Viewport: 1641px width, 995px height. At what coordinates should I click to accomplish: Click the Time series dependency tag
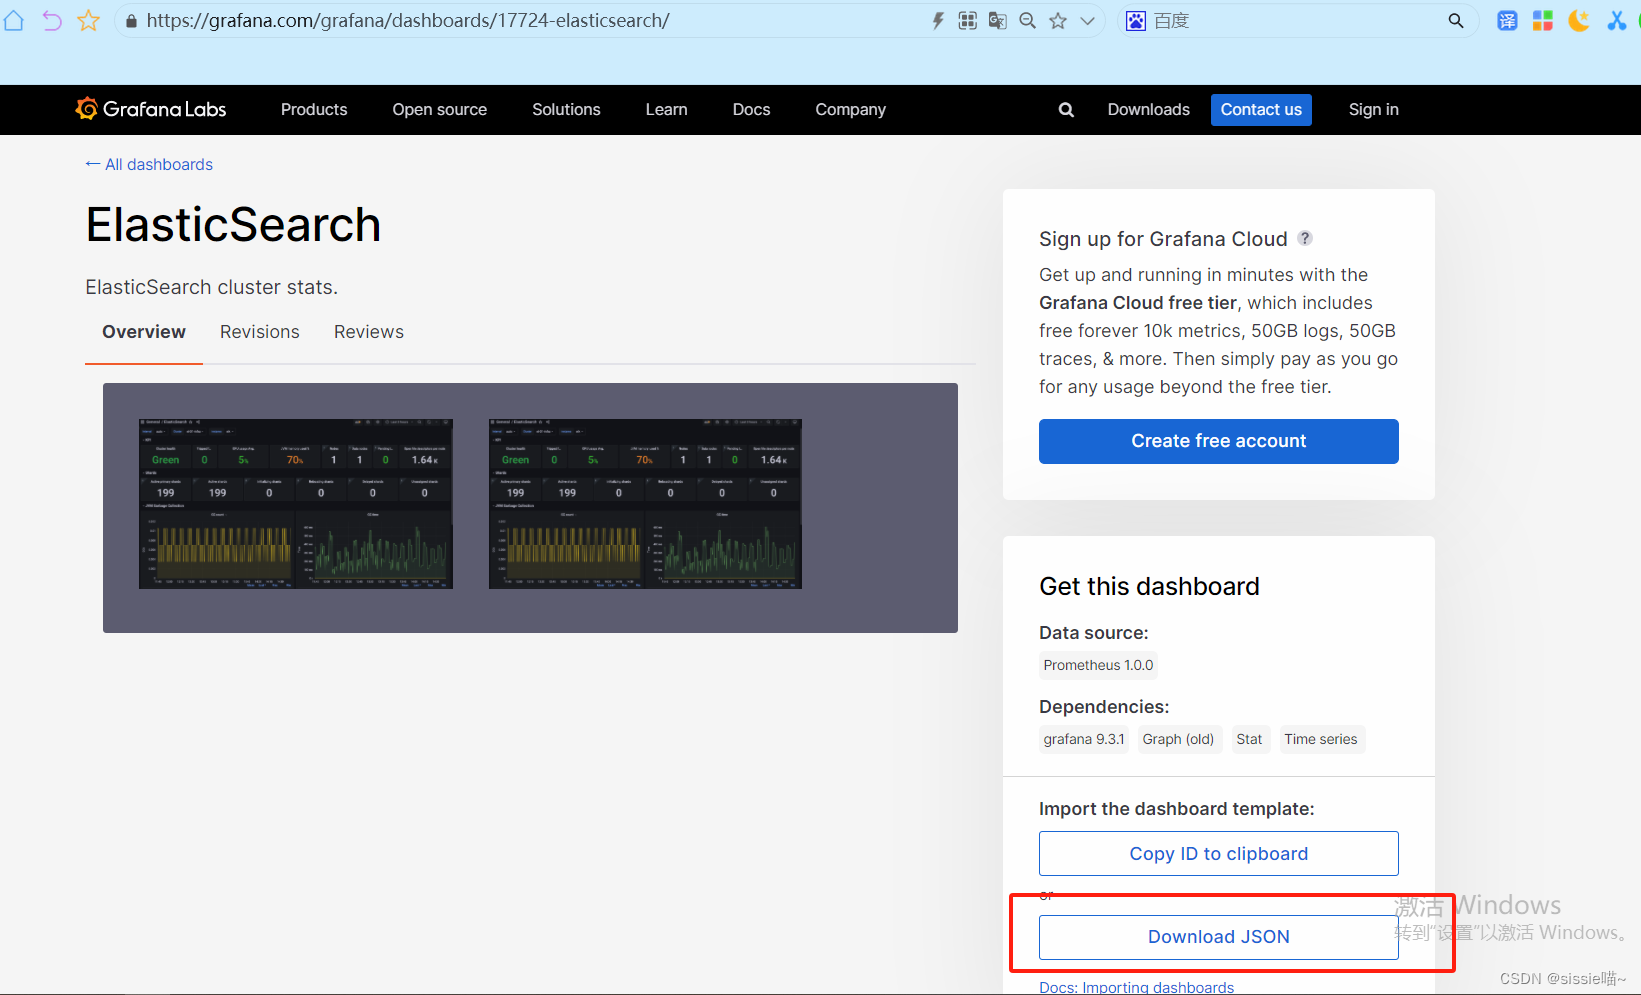[x=1321, y=739]
